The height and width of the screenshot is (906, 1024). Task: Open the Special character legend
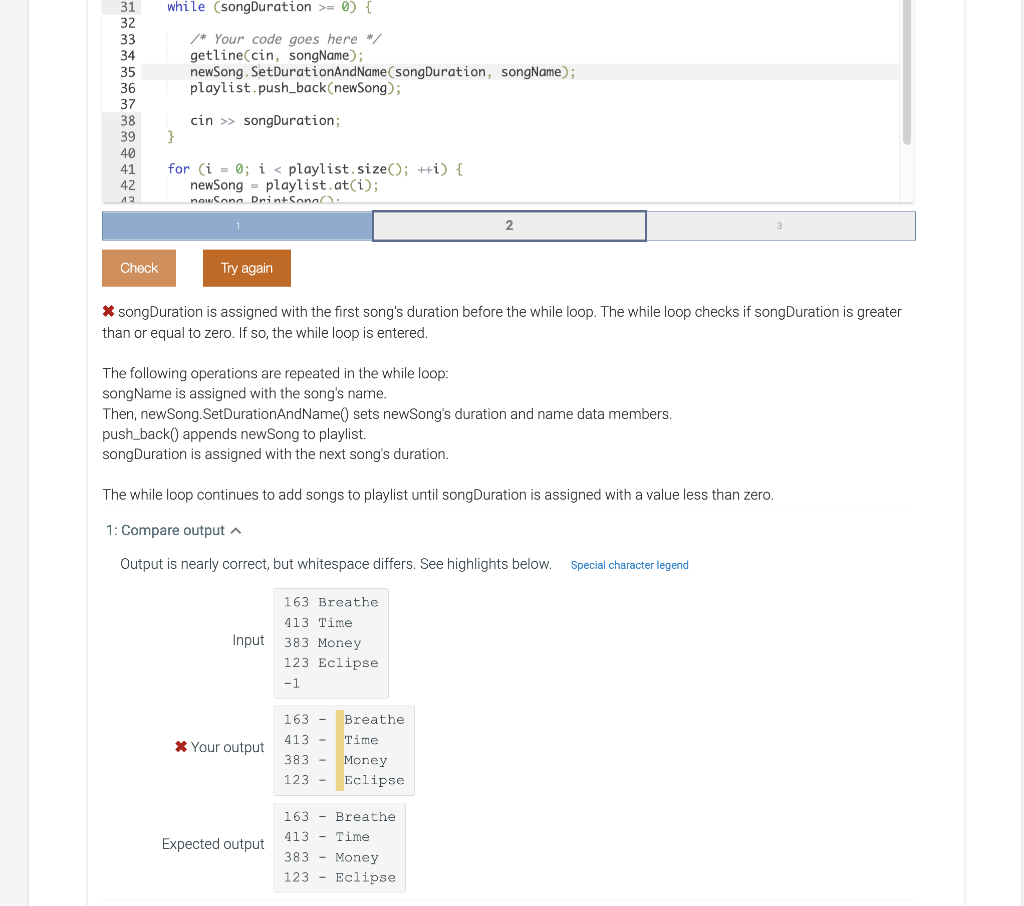tap(629, 565)
